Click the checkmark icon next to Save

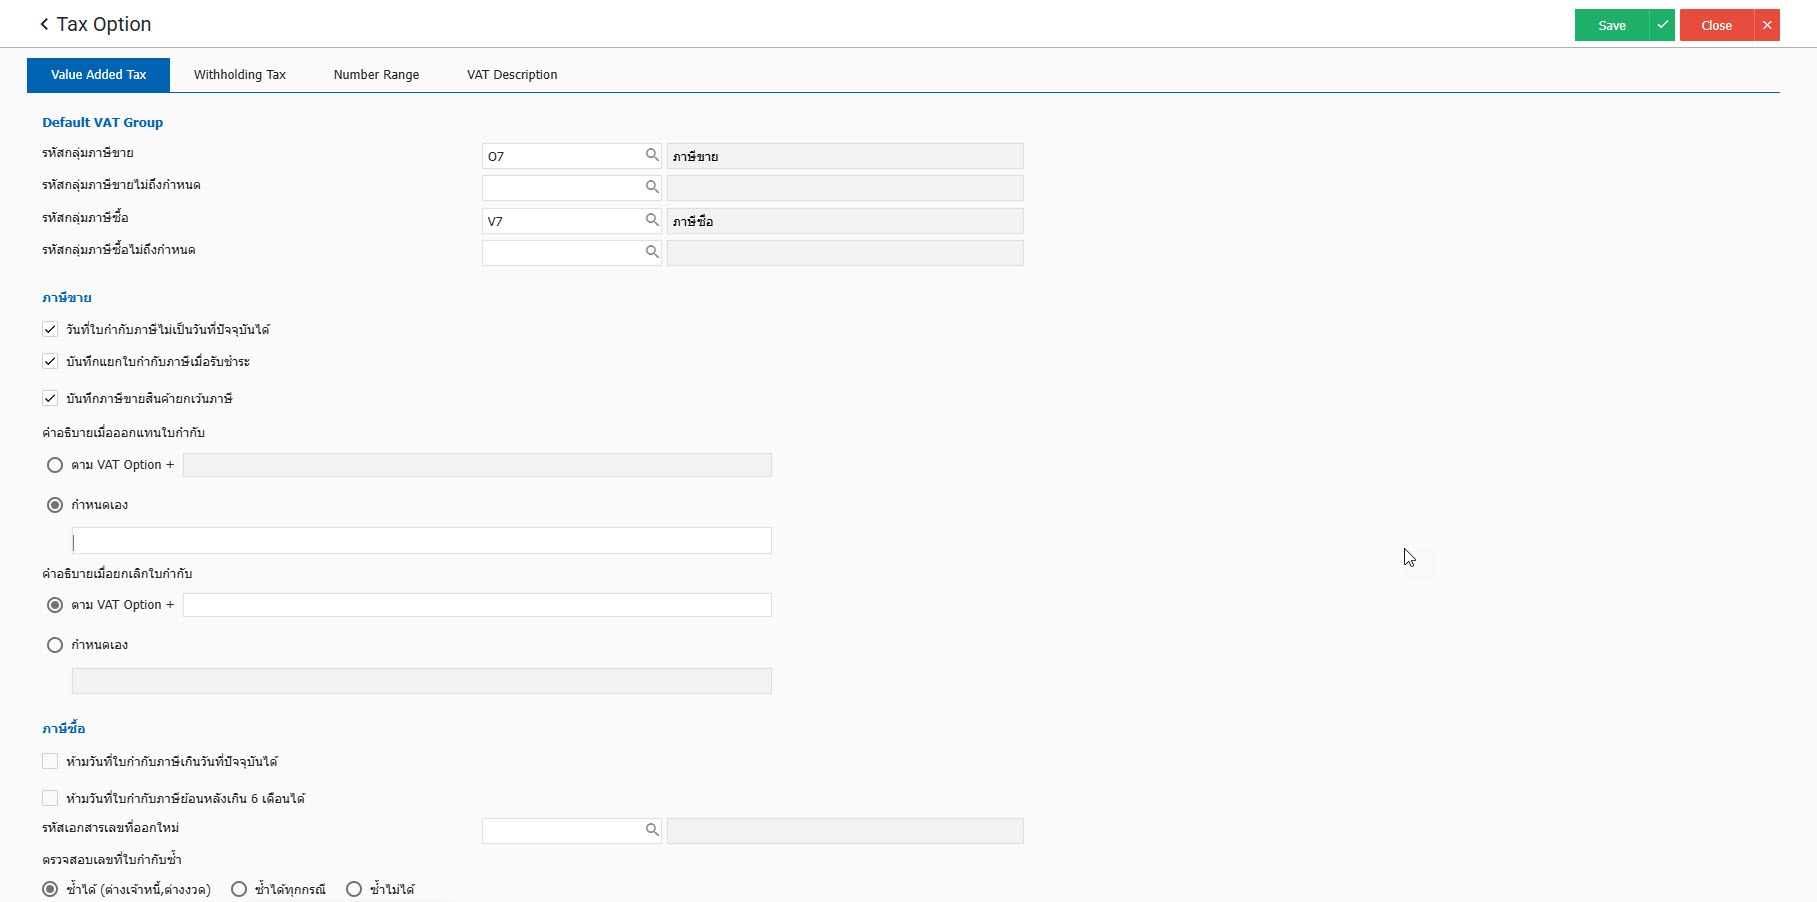coord(1662,25)
